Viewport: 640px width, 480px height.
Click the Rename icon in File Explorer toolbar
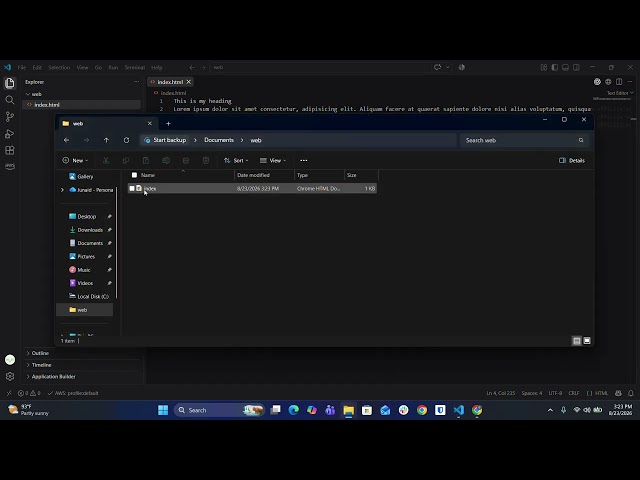pos(166,160)
